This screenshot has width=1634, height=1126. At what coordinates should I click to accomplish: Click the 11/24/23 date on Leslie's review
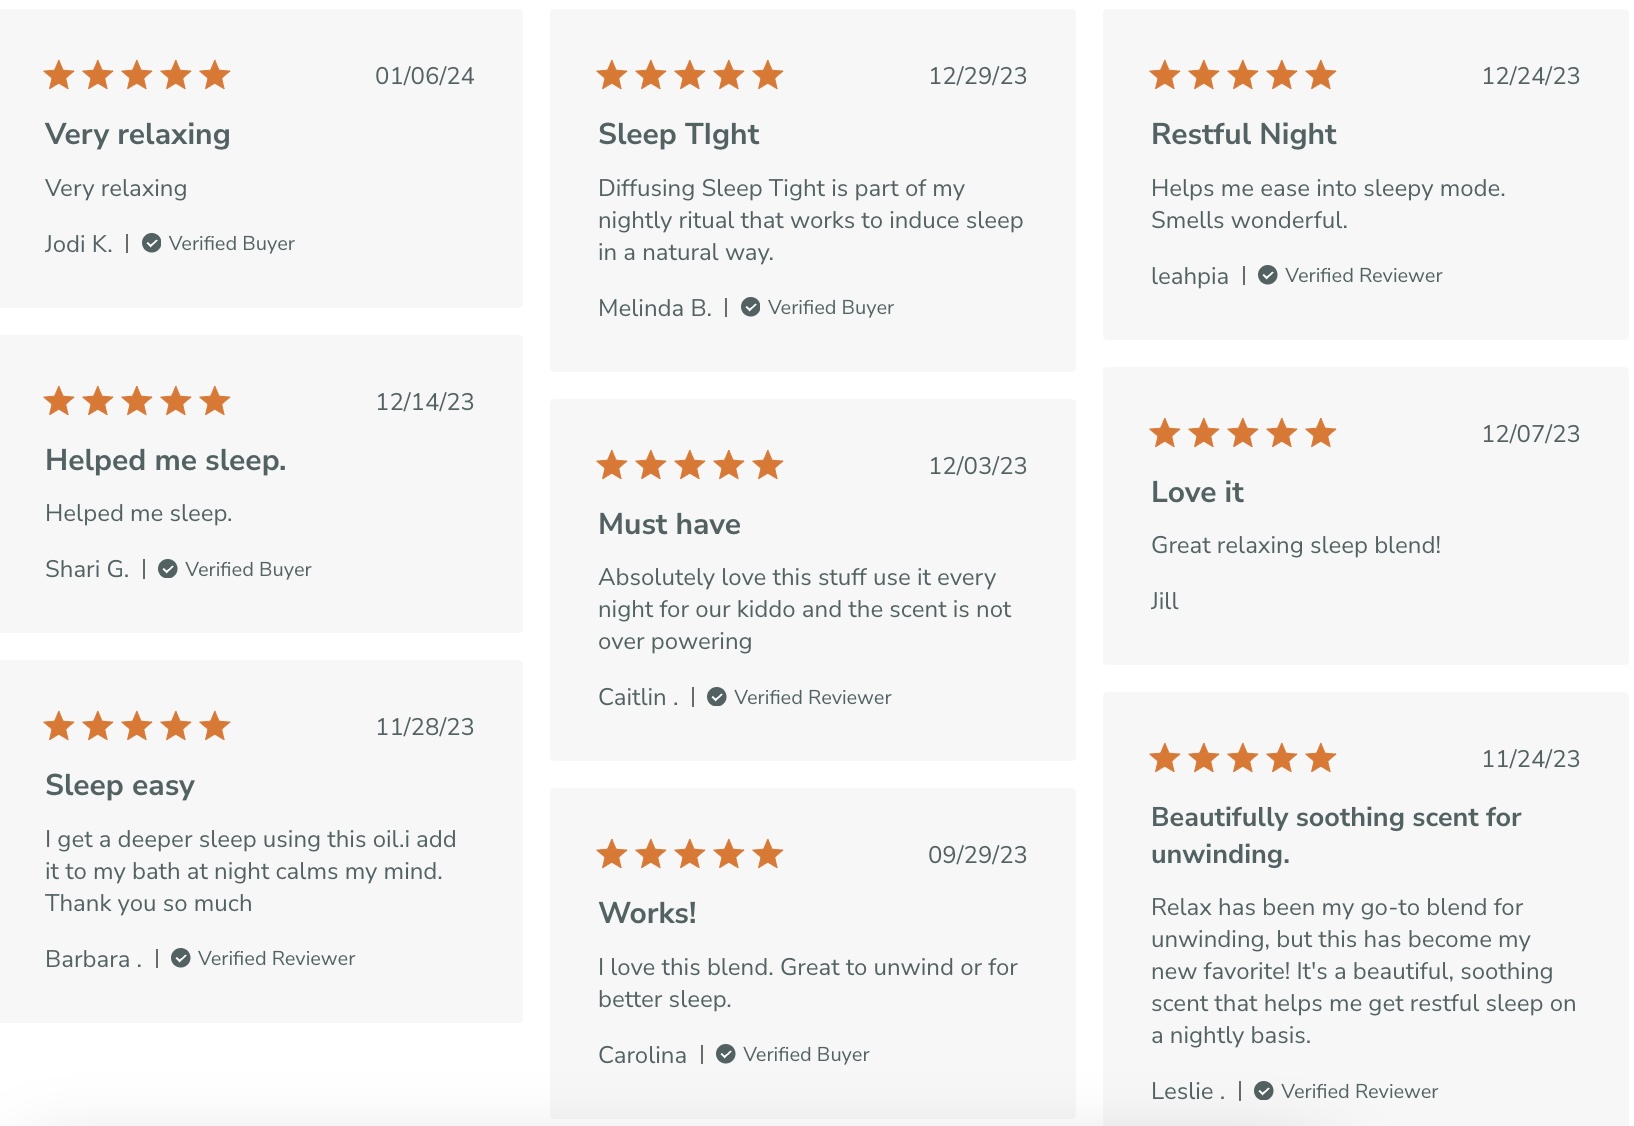tap(1530, 759)
